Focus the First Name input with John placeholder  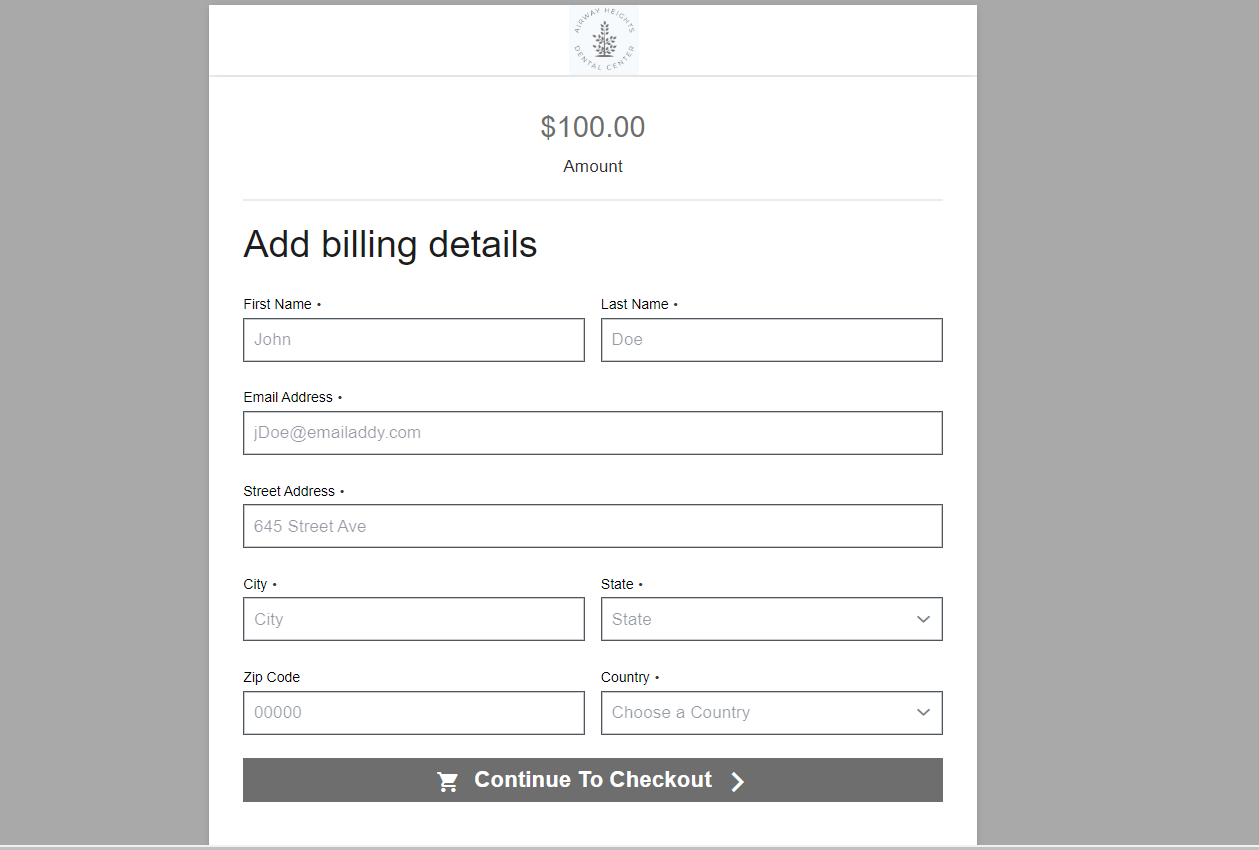(414, 340)
